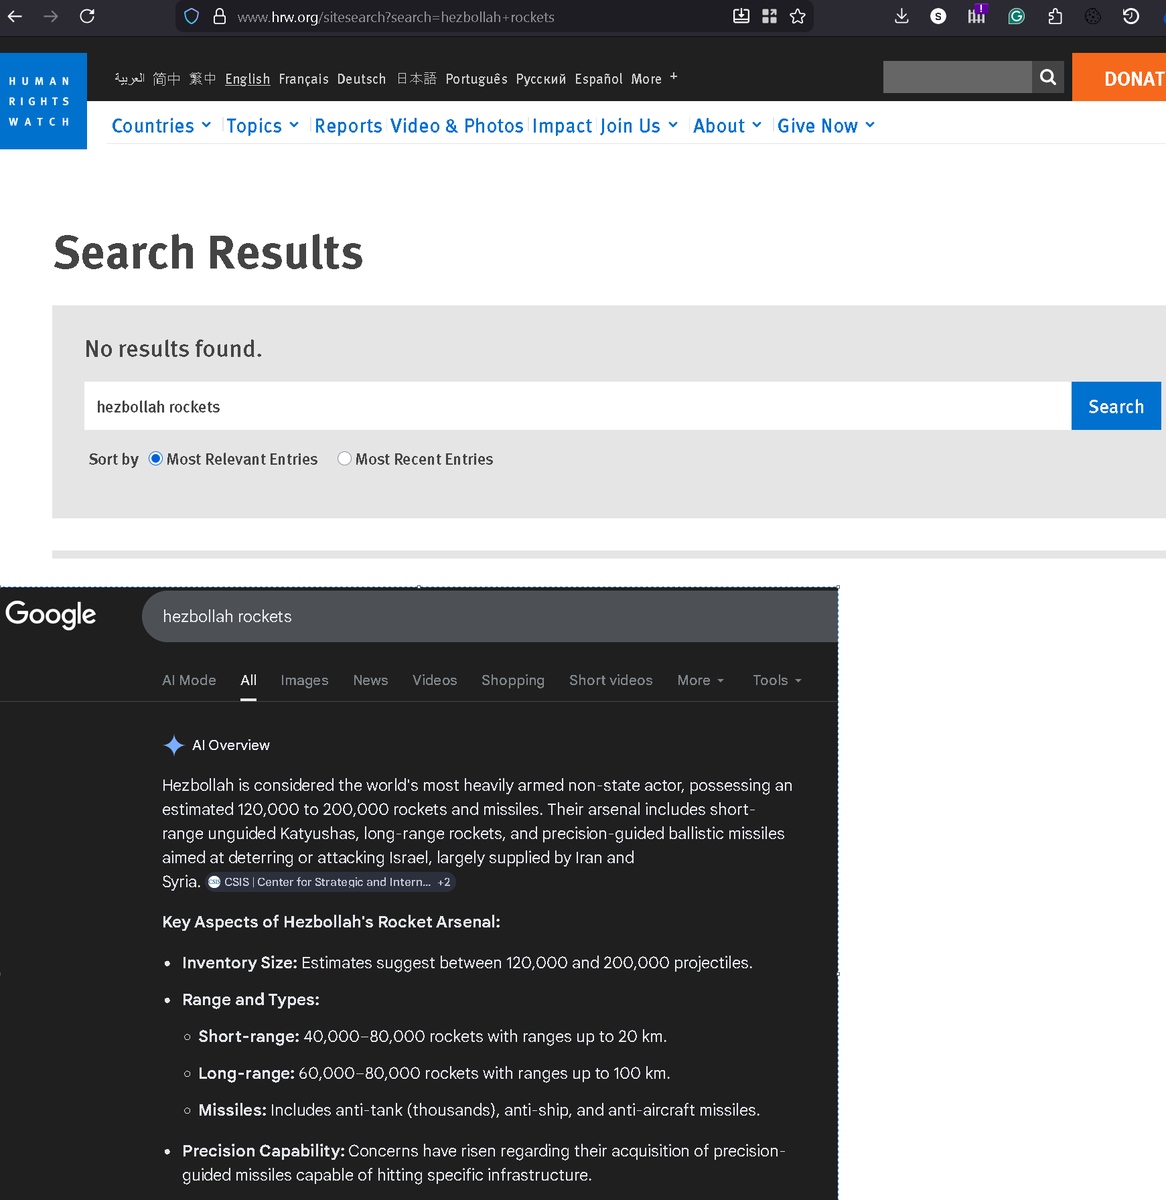Screen dimensions: 1166x1200
Task: Click the 'No results found.' text
Action: [173, 349]
